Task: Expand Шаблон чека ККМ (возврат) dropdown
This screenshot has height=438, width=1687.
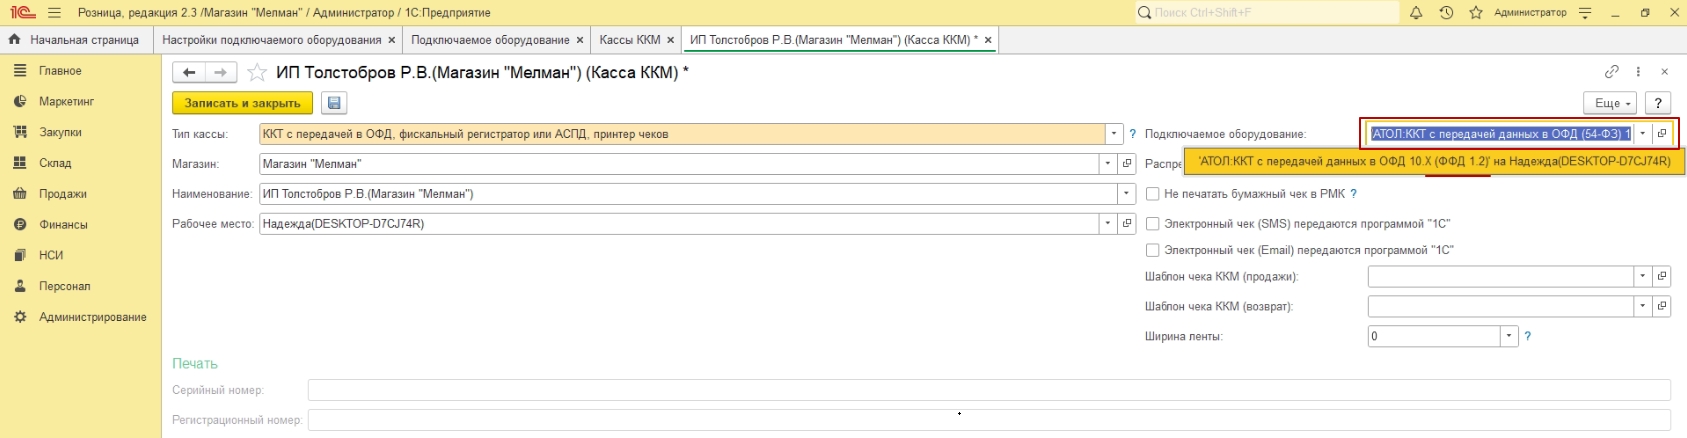Action: 1643,306
